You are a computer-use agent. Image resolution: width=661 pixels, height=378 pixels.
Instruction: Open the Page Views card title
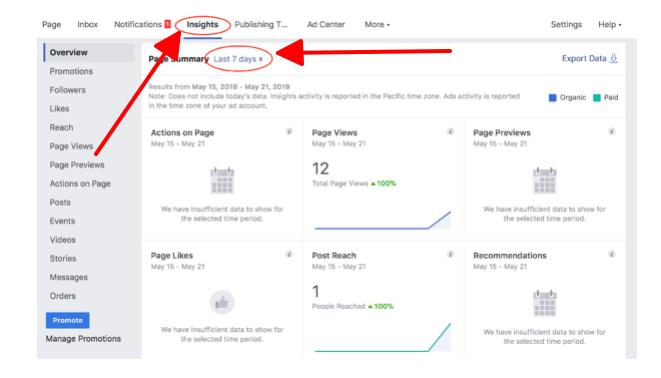point(334,133)
